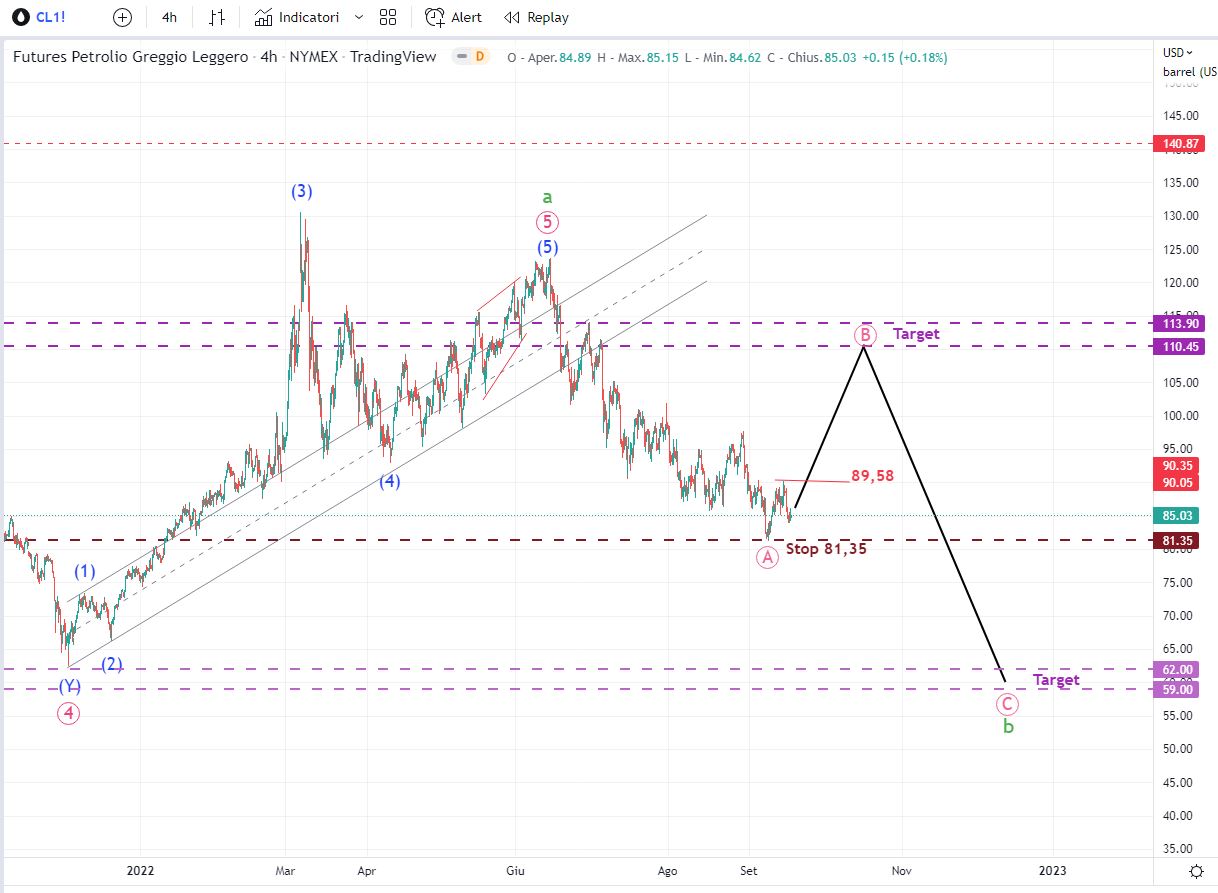Click the 85.03 current price label

pos(1177,516)
